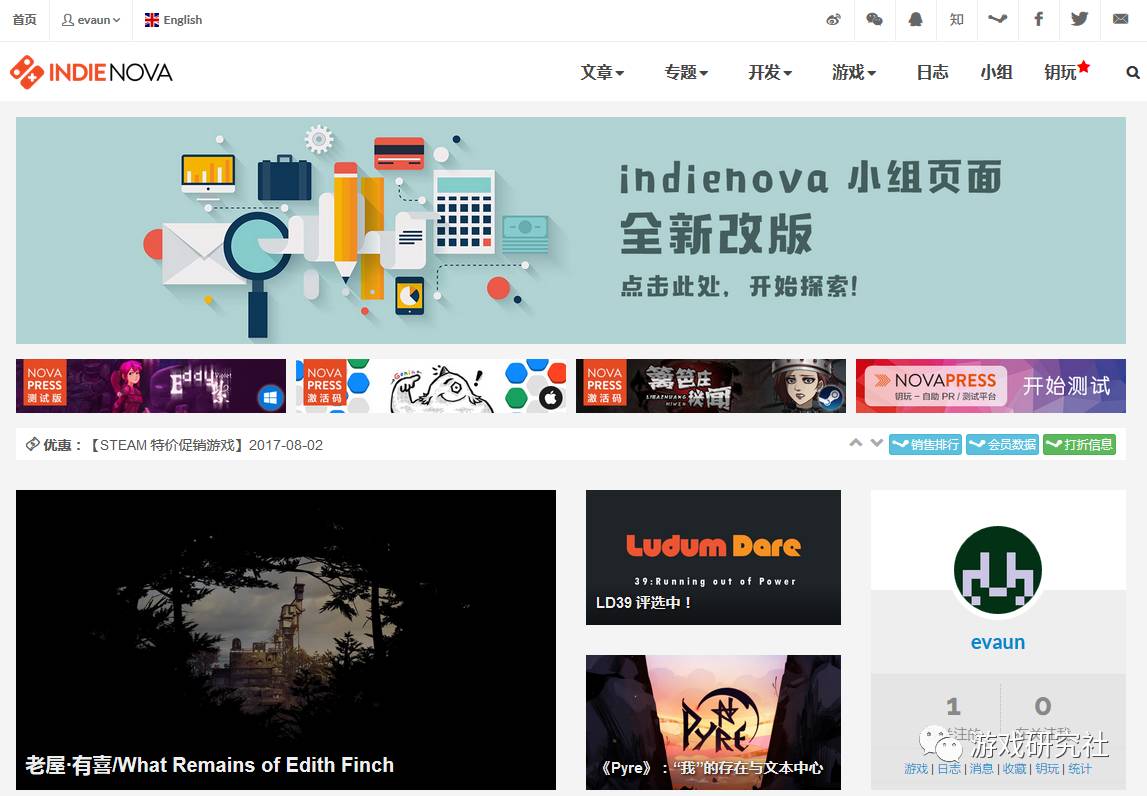The height and width of the screenshot is (796, 1147).
Task: Open the 小组页面全新改版 hero banner
Action: click(571, 230)
